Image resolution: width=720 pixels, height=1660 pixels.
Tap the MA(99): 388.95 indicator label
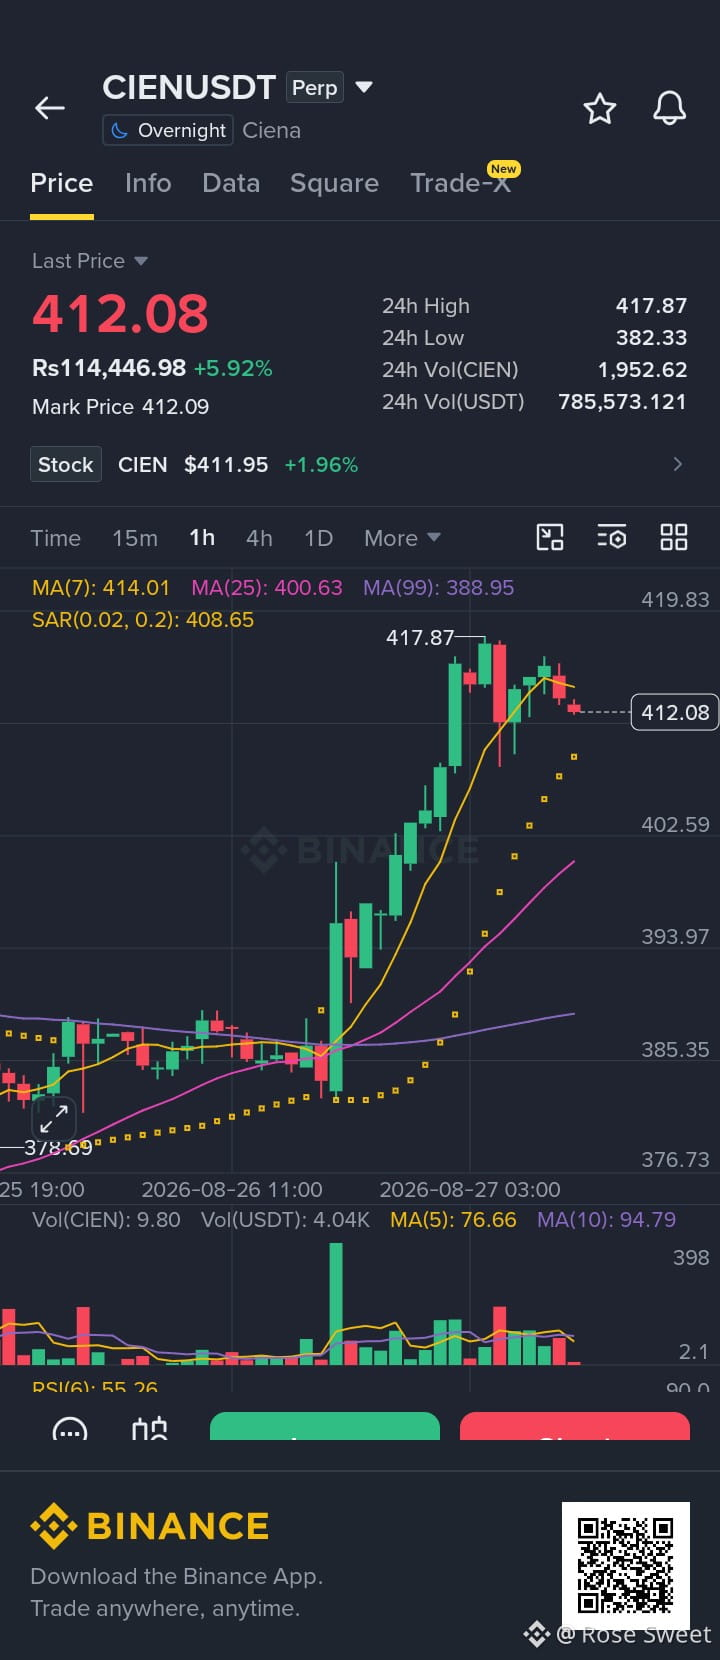click(x=439, y=588)
